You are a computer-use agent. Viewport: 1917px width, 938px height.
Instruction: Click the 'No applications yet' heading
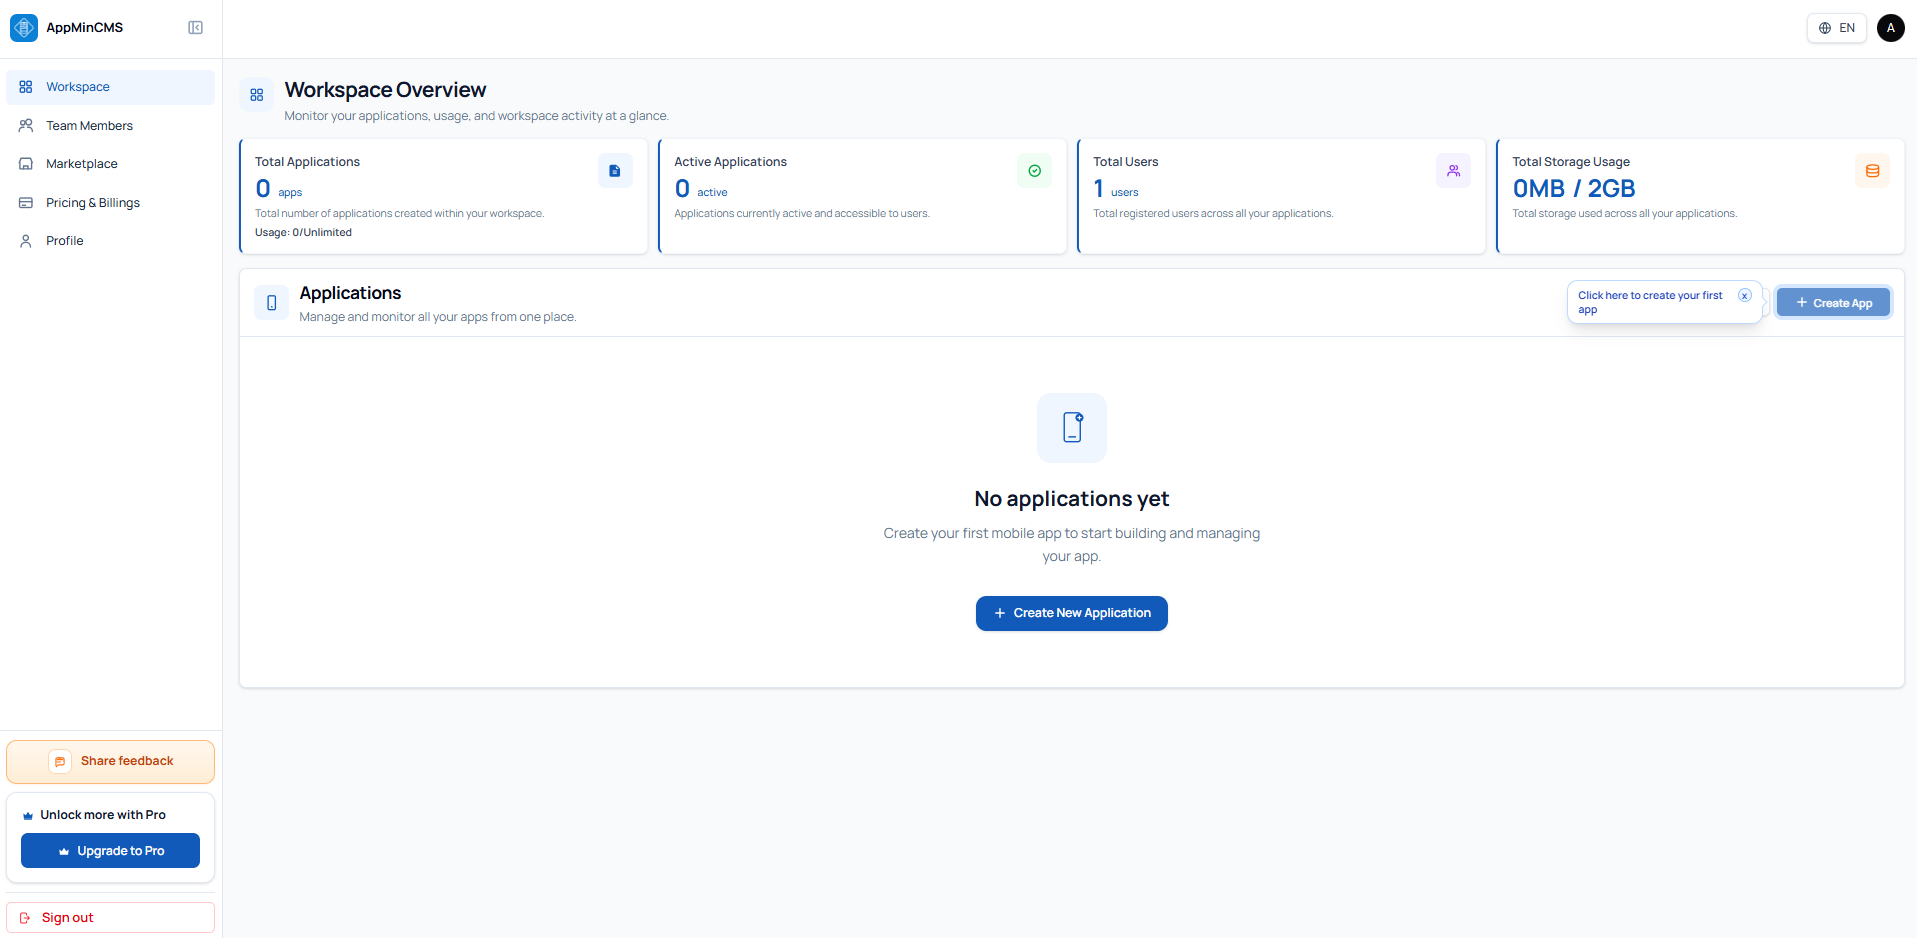(x=1072, y=499)
